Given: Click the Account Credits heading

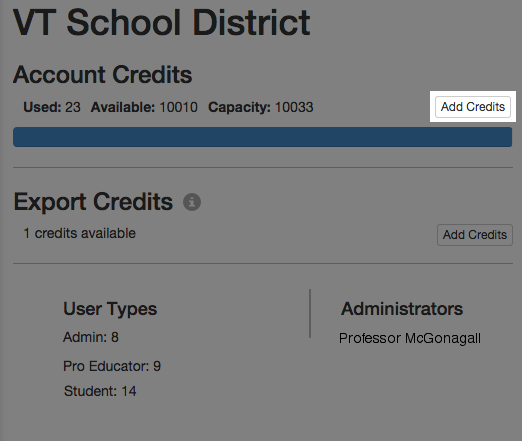Looking at the screenshot, I should pos(103,74).
